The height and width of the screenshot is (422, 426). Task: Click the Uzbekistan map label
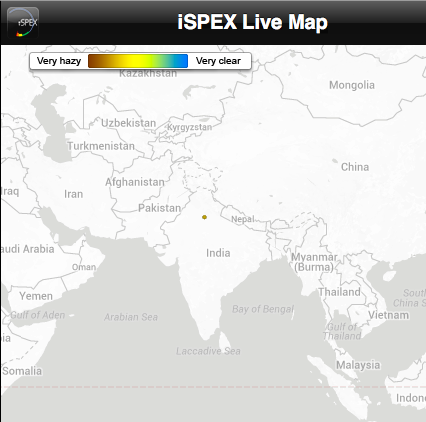[x=128, y=123]
